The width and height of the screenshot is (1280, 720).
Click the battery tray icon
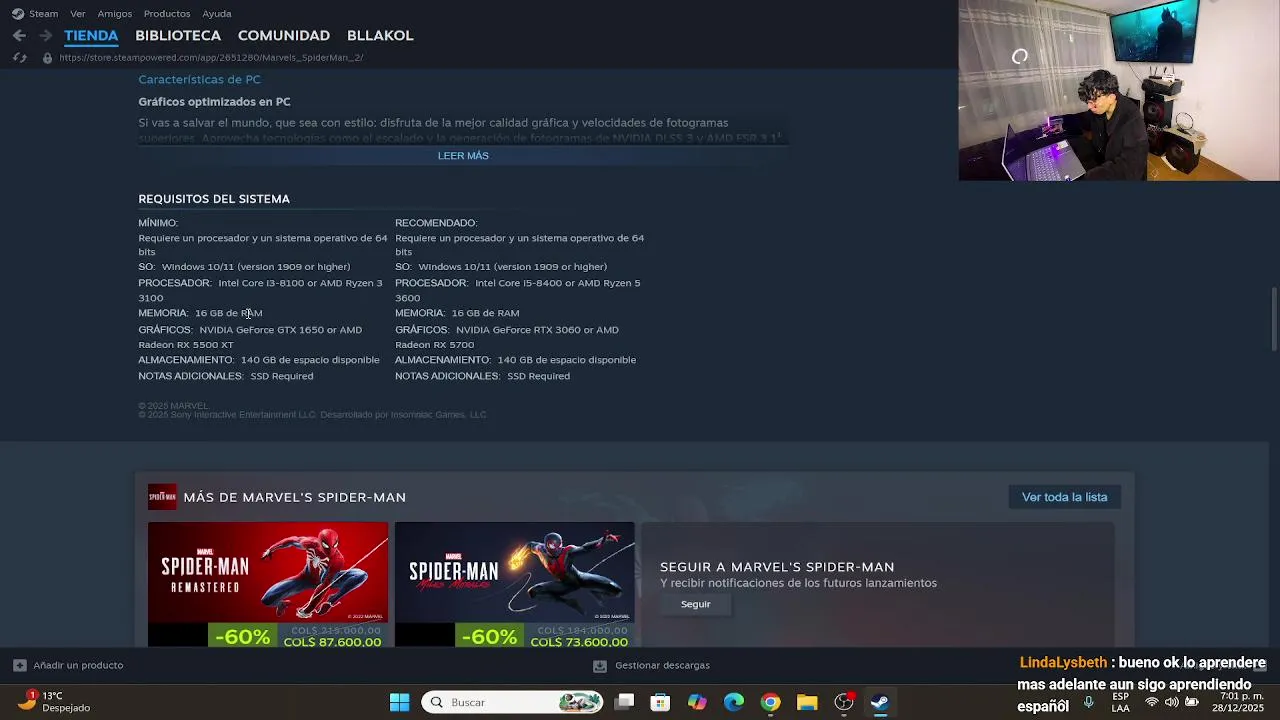(1192, 702)
